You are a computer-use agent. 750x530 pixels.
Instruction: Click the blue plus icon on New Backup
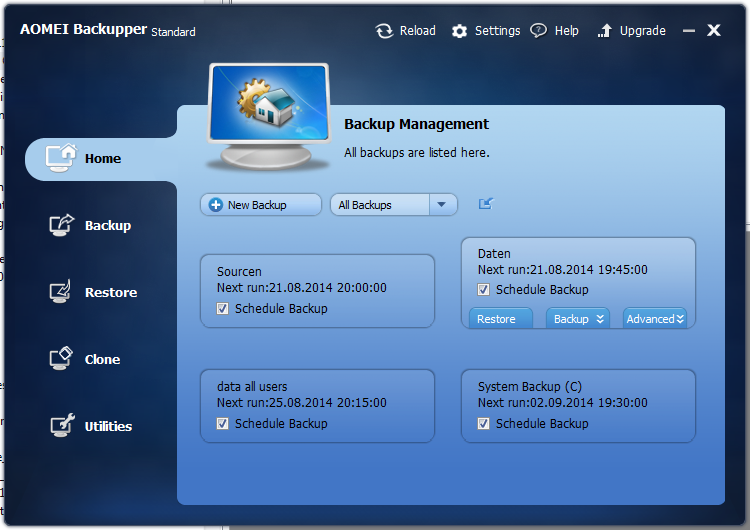click(216, 205)
